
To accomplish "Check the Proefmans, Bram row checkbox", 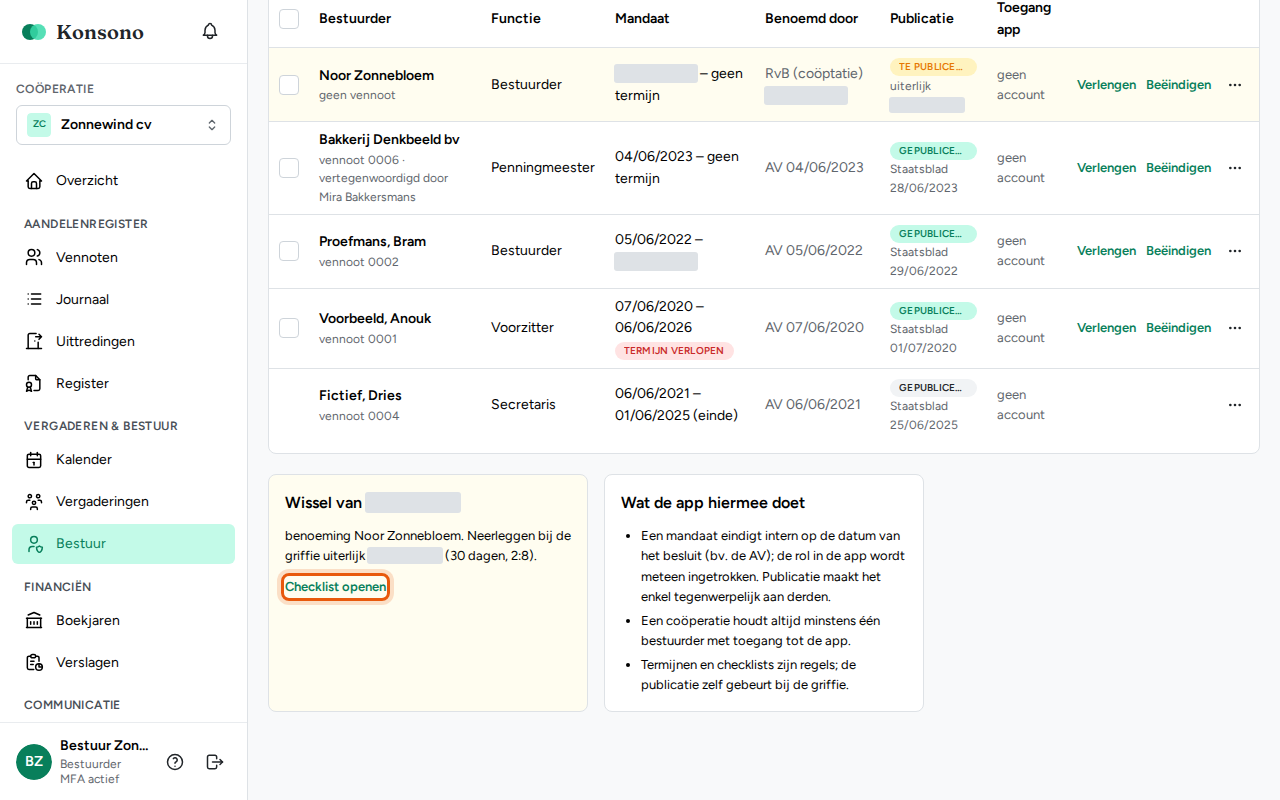I will 289,251.
